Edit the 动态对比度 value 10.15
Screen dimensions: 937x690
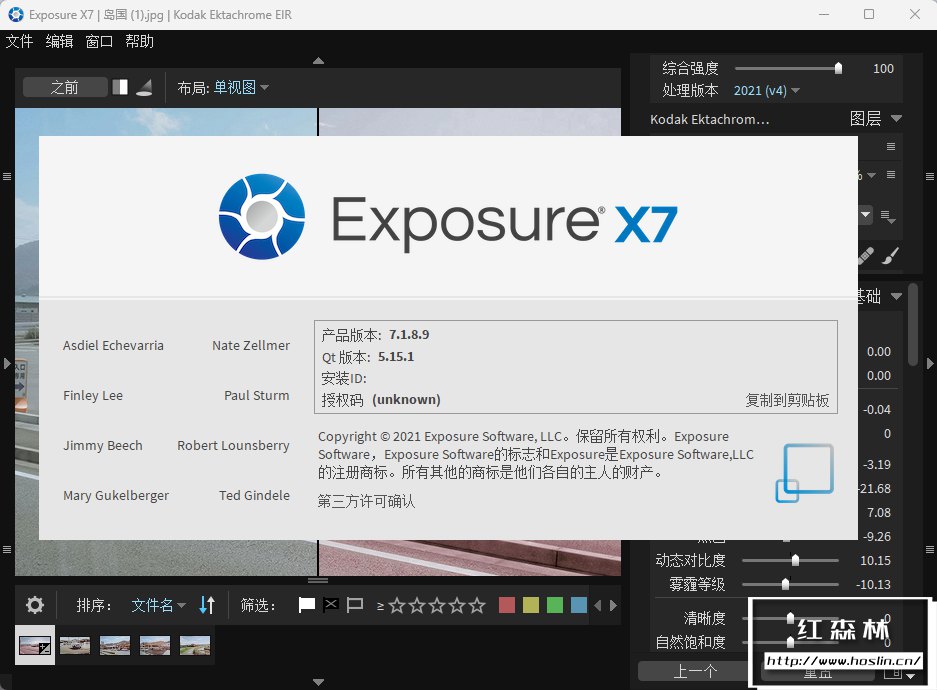click(875, 560)
